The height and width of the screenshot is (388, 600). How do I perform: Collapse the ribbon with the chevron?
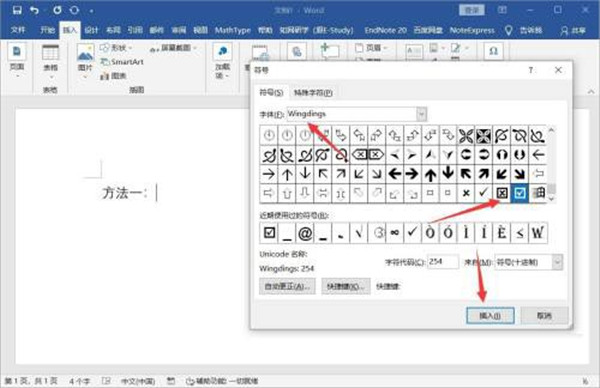click(591, 91)
